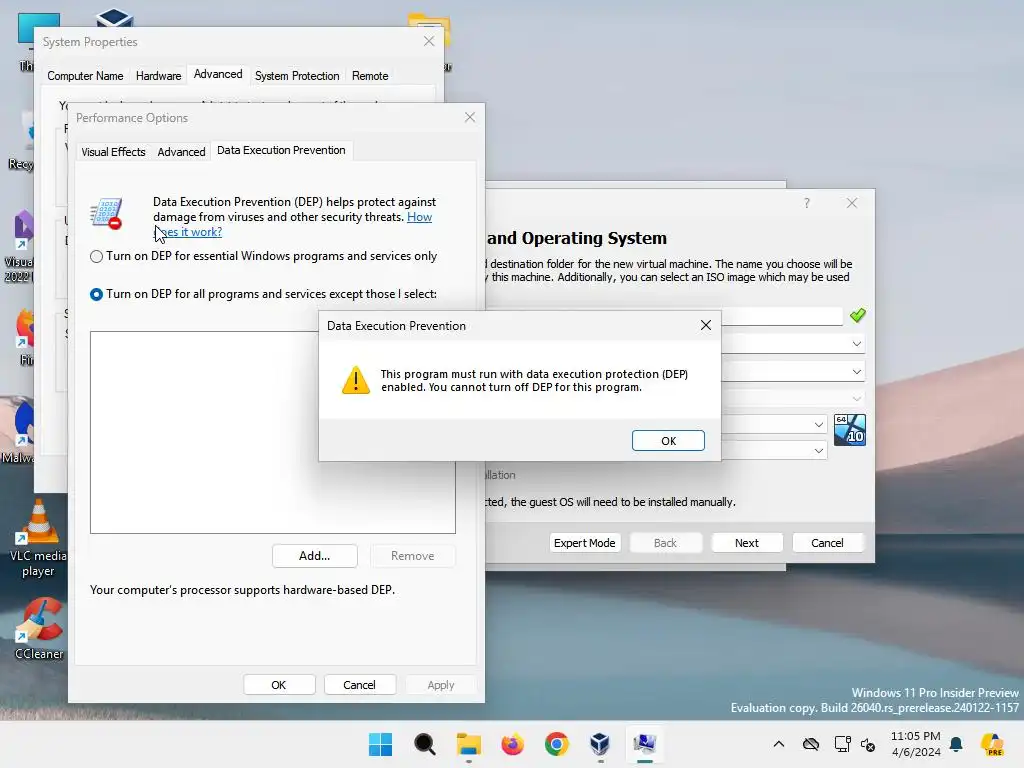Switch to Performance Options Advanced tab
Viewport: 1024px width, 768px height.
click(x=182, y=152)
